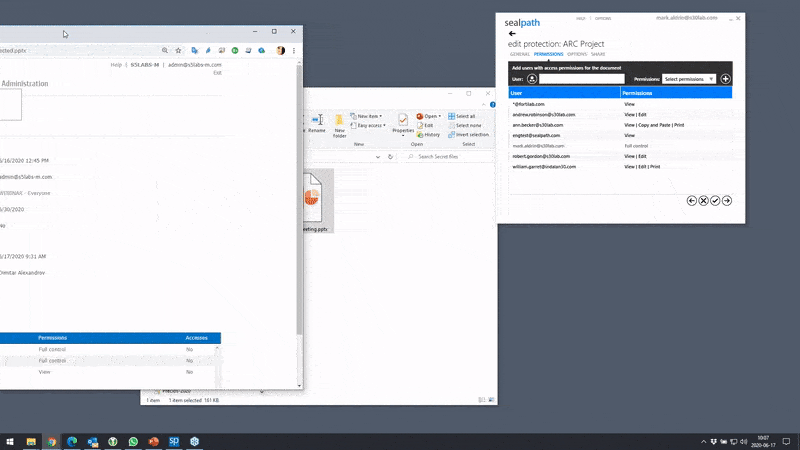Open WhatsApp from the taskbar
Image resolution: width=800 pixels, height=450 pixels.
[133, 442]
